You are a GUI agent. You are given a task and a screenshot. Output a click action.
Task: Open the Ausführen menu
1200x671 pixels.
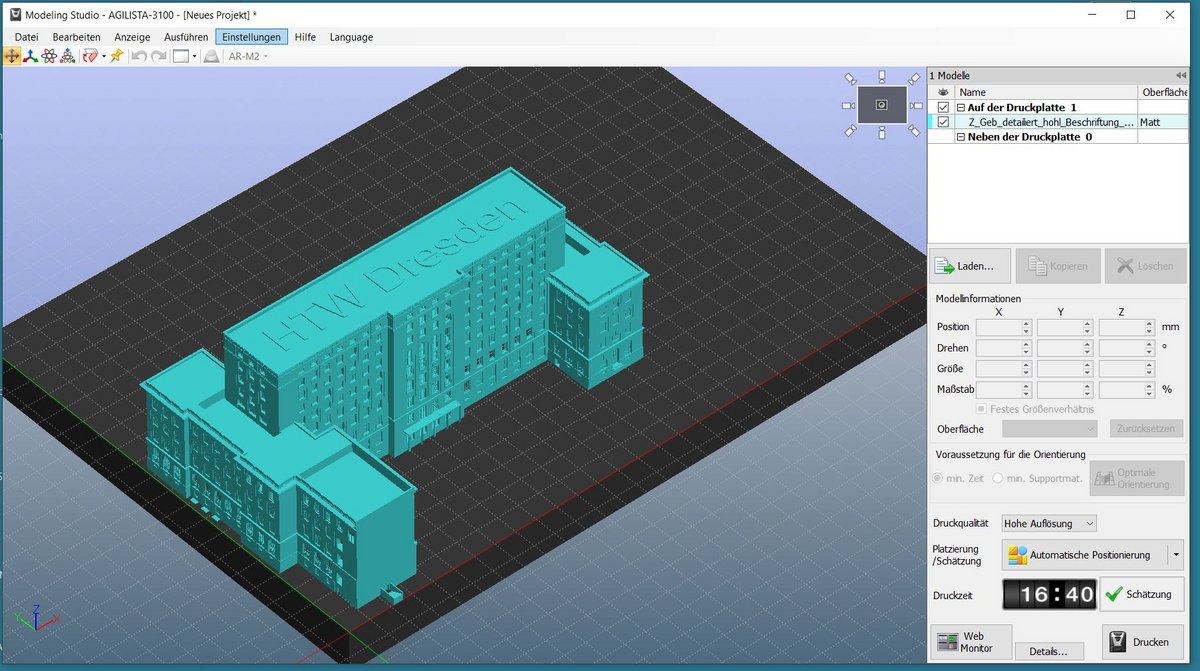[x=186, y=37]
